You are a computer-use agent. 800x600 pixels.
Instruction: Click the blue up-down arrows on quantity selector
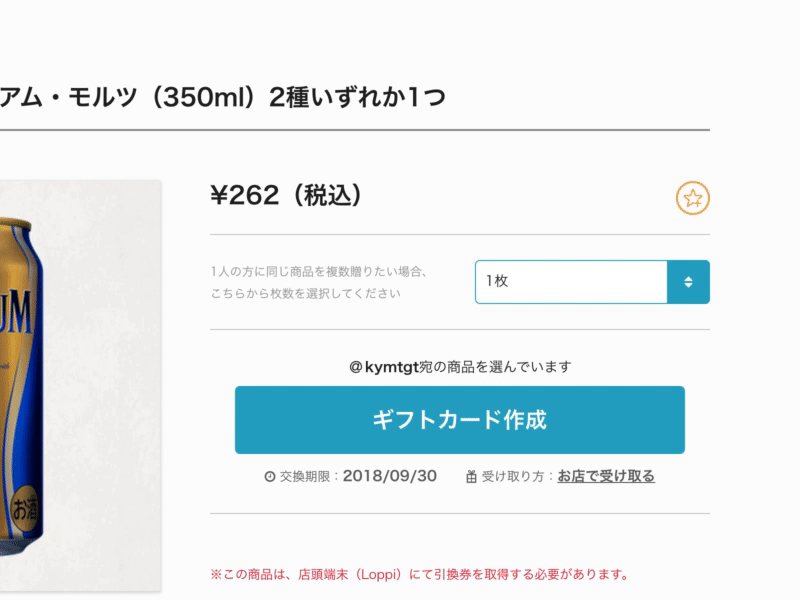[x=688, y=282]
